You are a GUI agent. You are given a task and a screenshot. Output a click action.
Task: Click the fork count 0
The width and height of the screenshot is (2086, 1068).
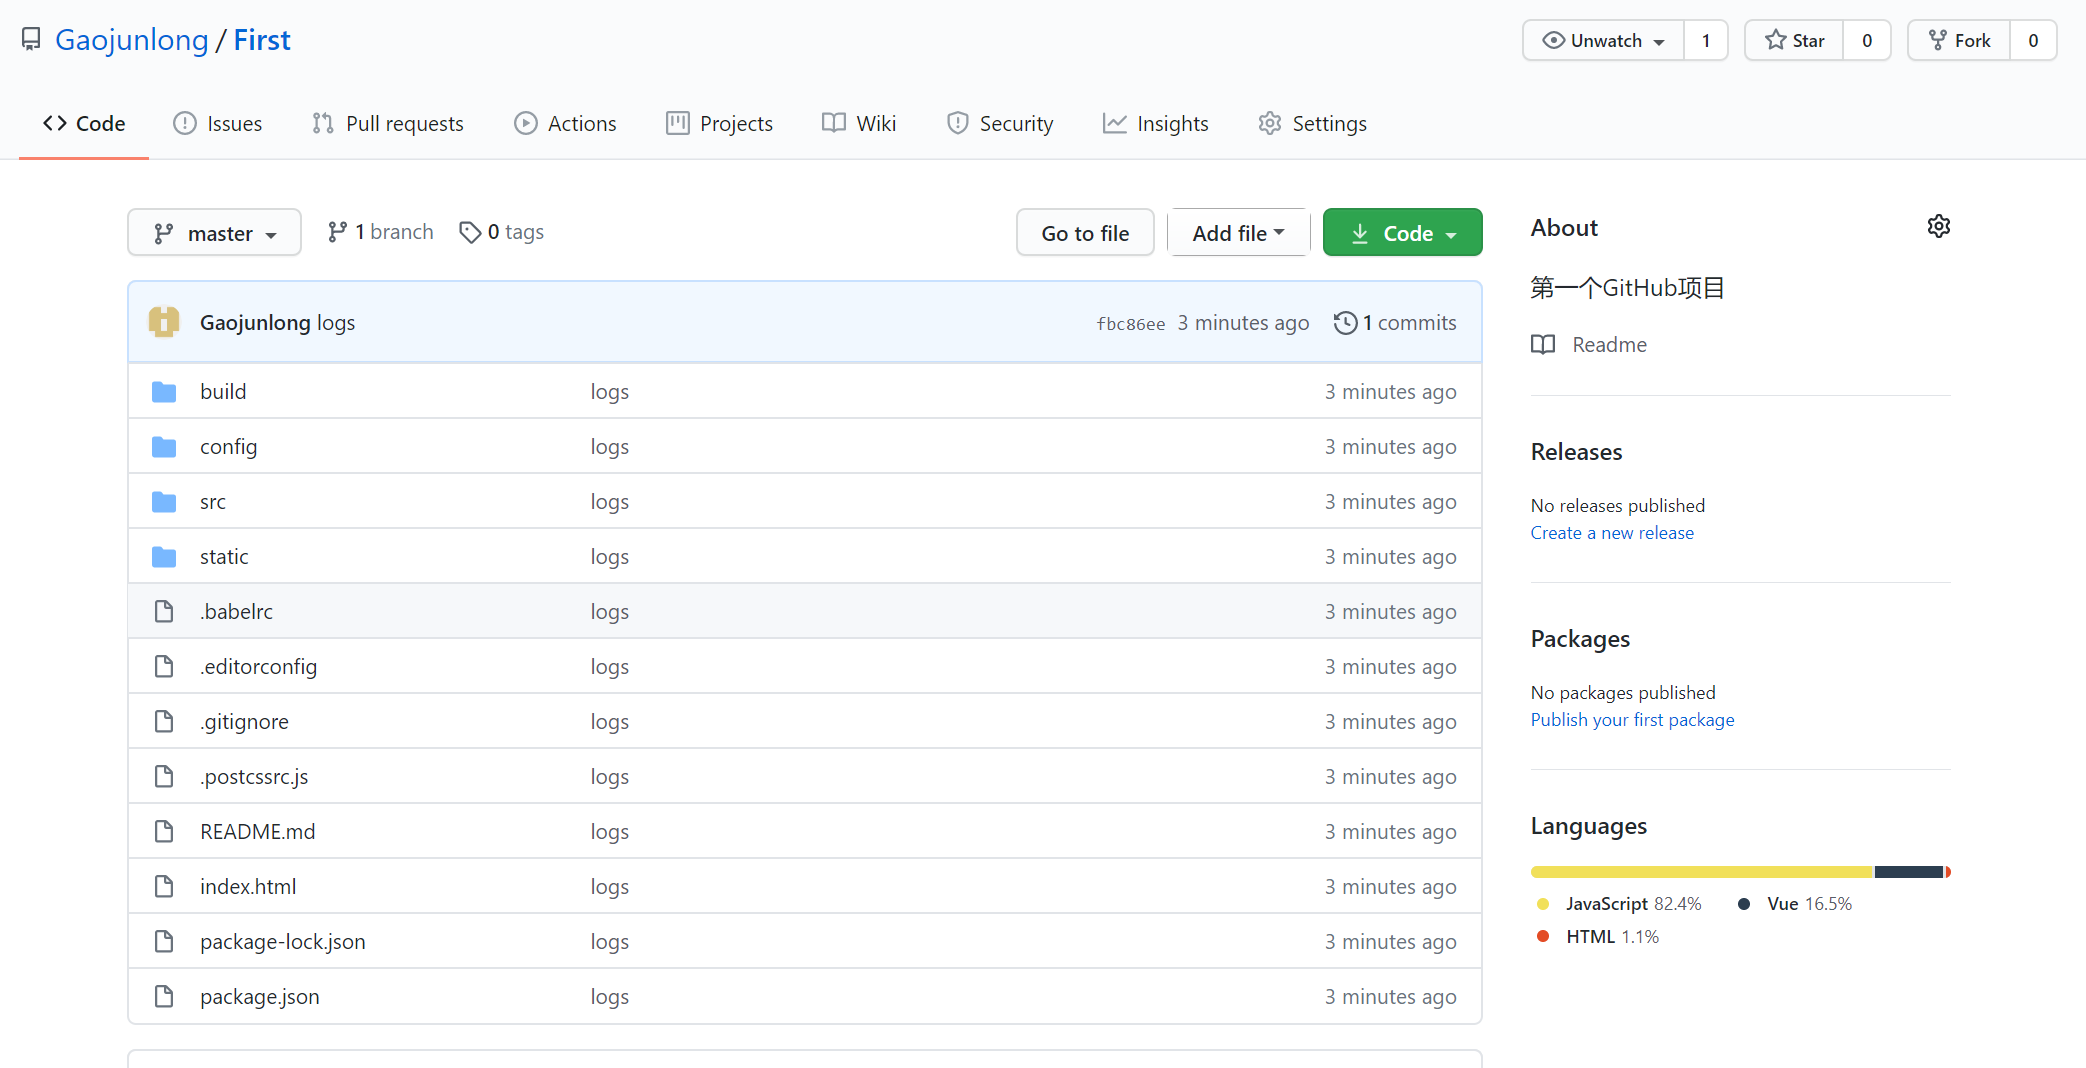[x=2033, y=40]
